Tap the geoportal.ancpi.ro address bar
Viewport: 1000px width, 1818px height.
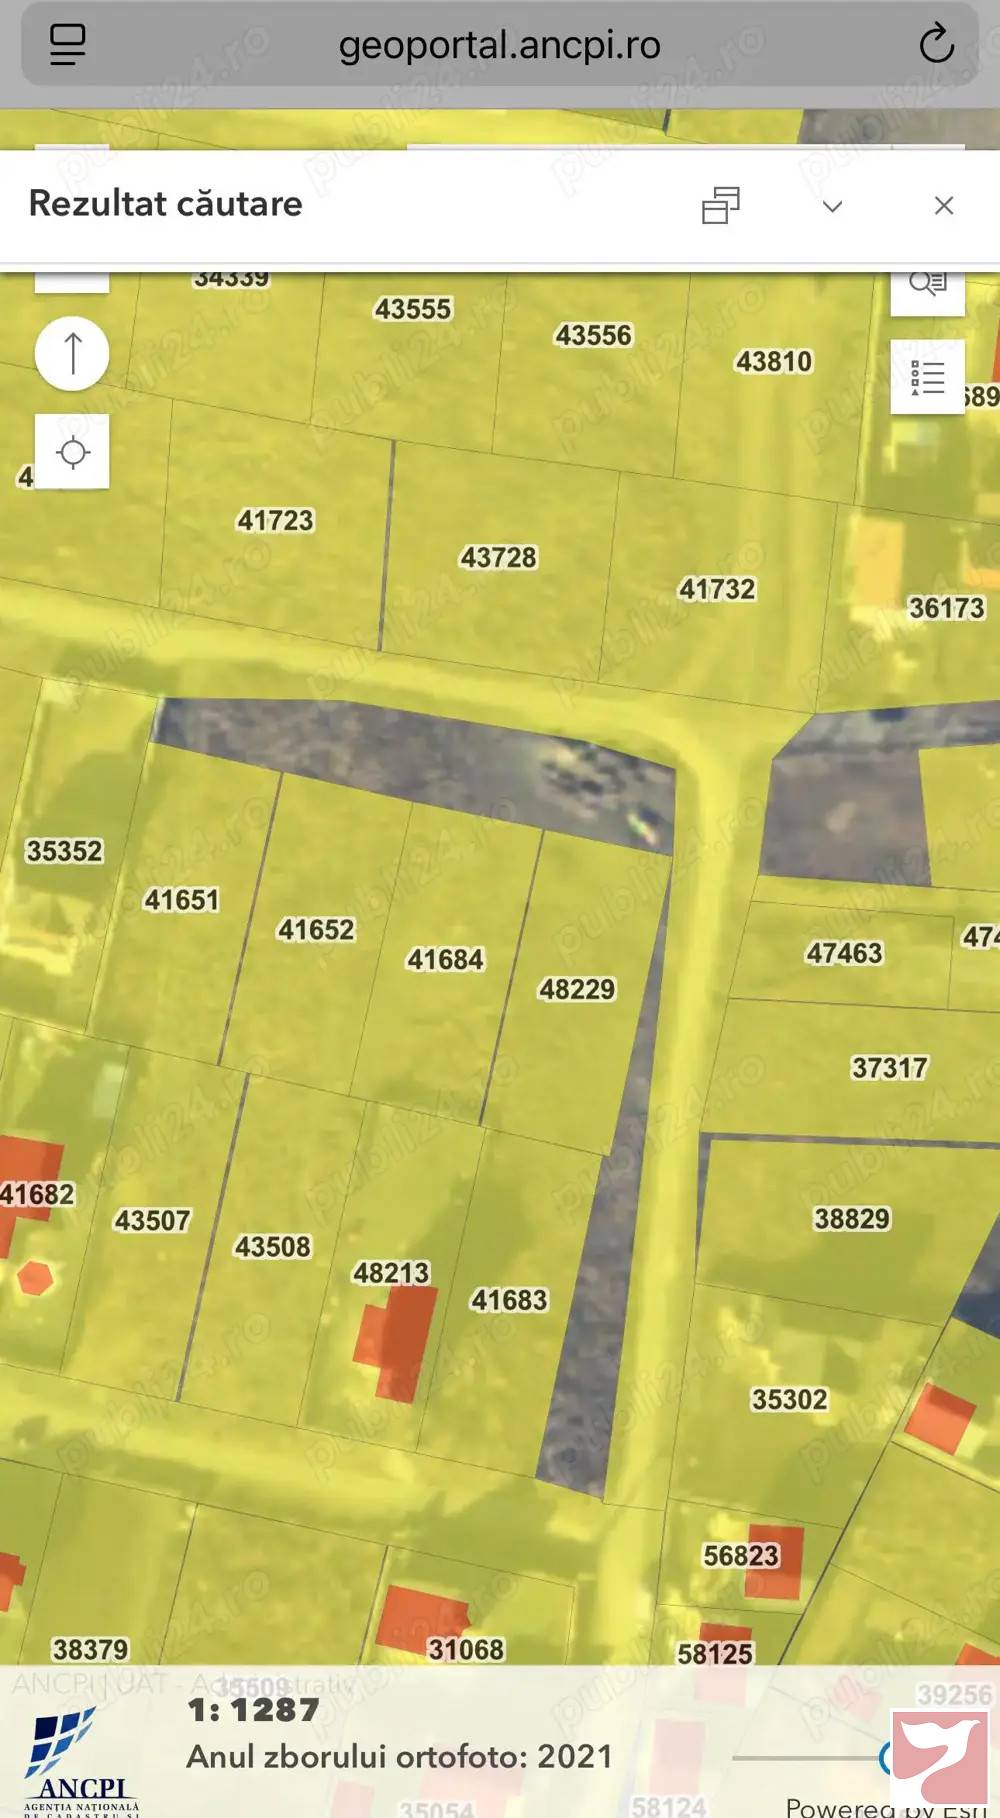(499, 45)
